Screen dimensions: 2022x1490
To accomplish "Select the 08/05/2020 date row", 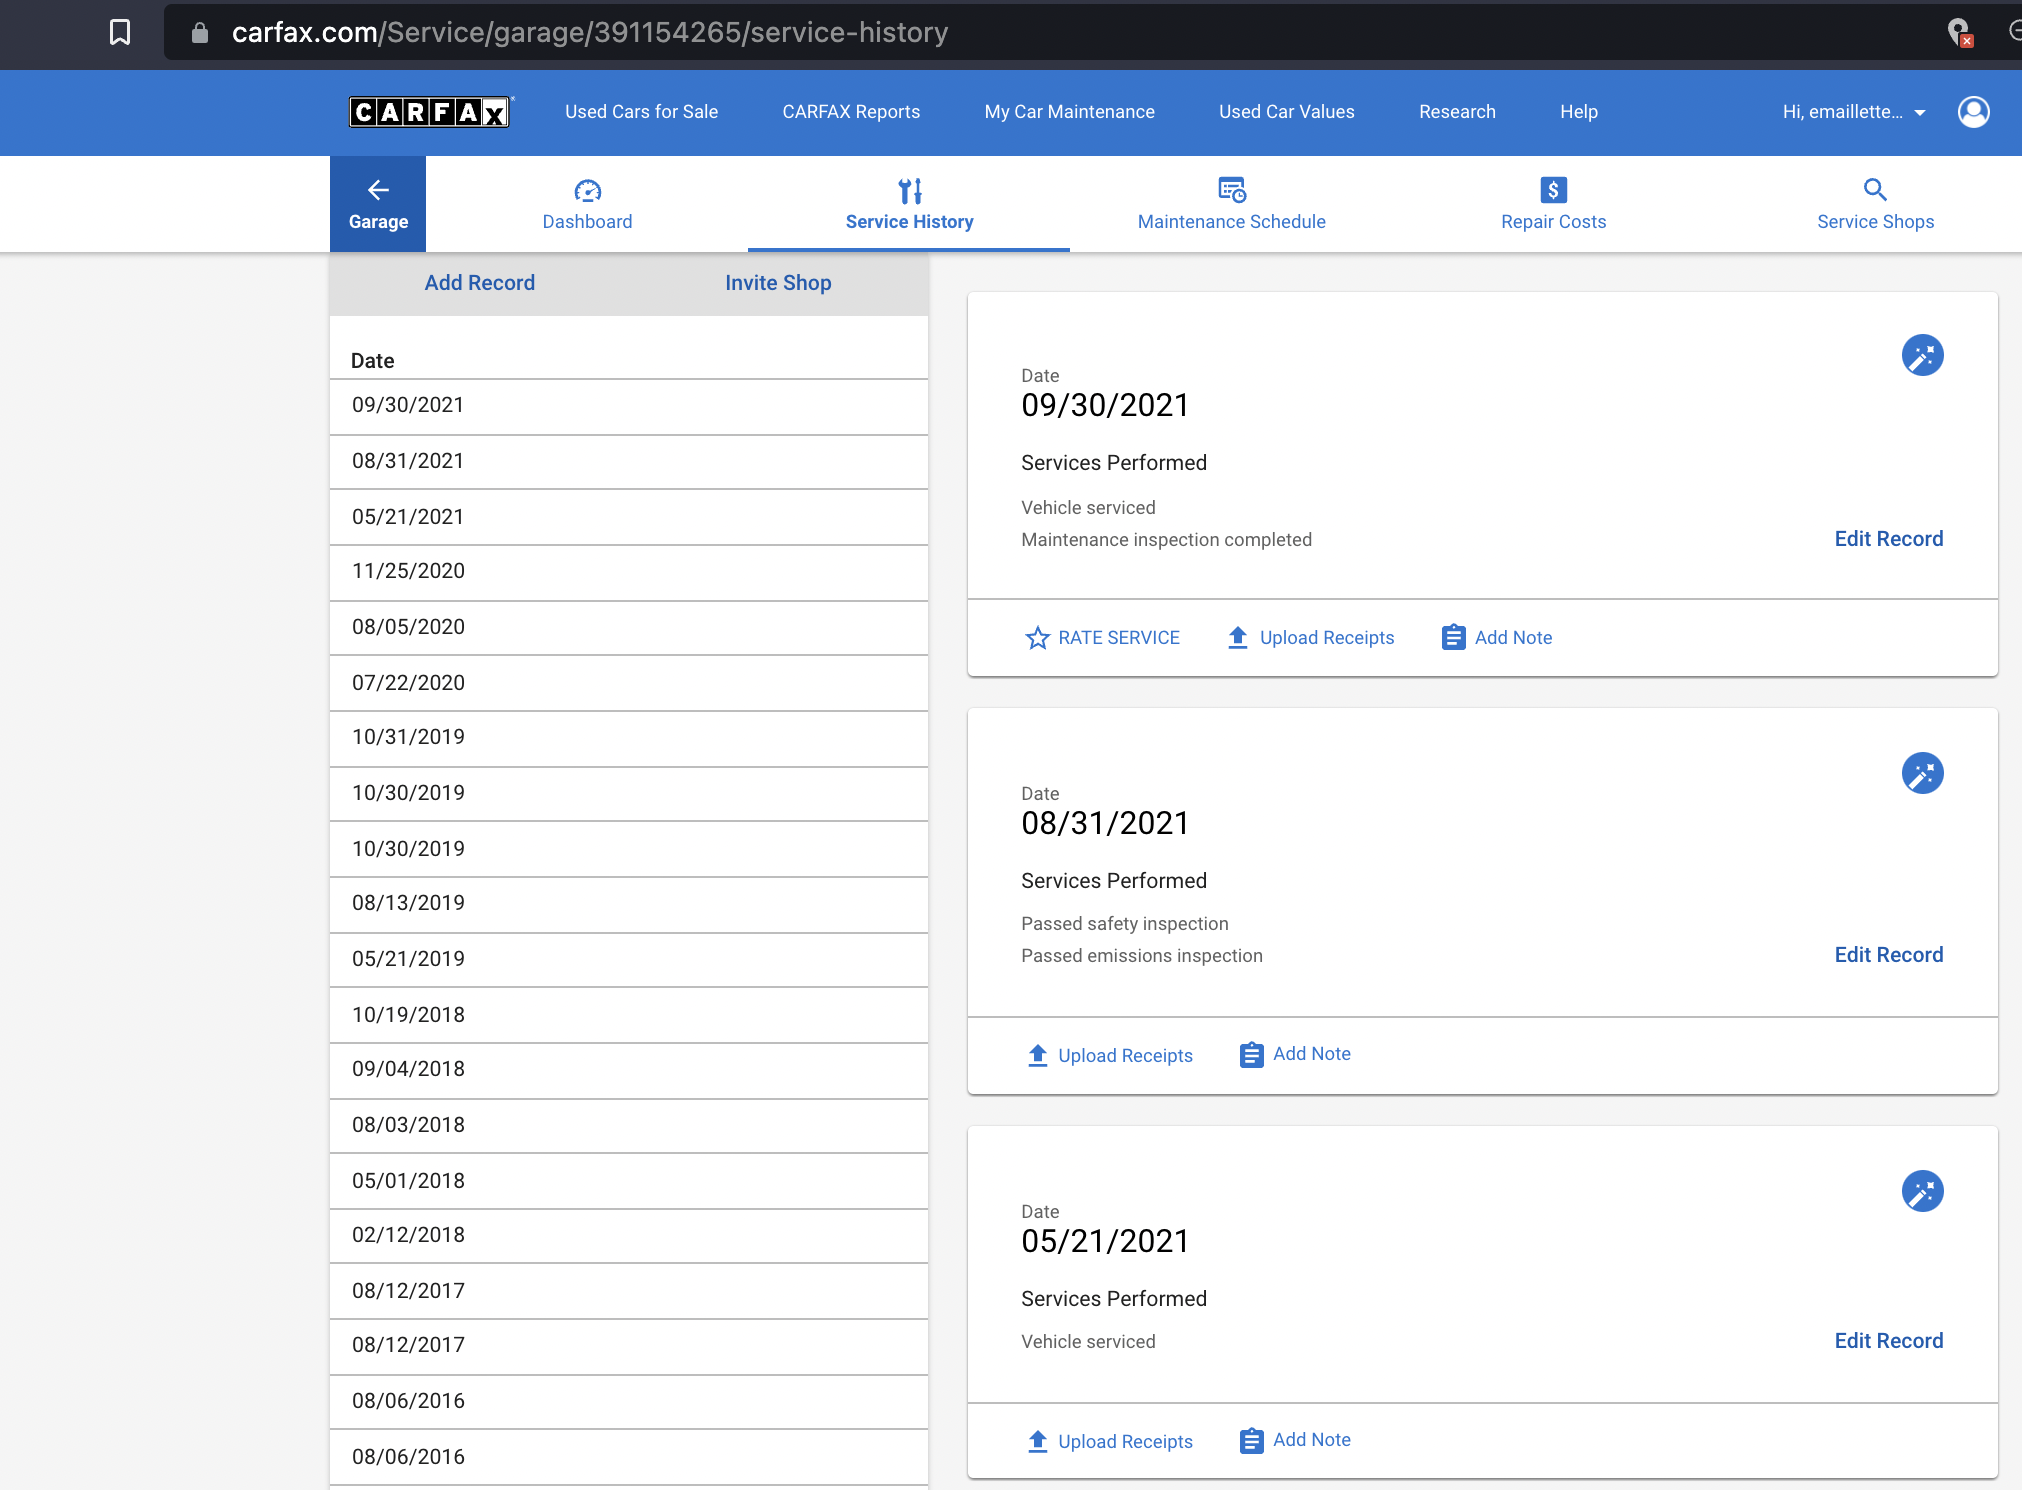I will (629, 628).
